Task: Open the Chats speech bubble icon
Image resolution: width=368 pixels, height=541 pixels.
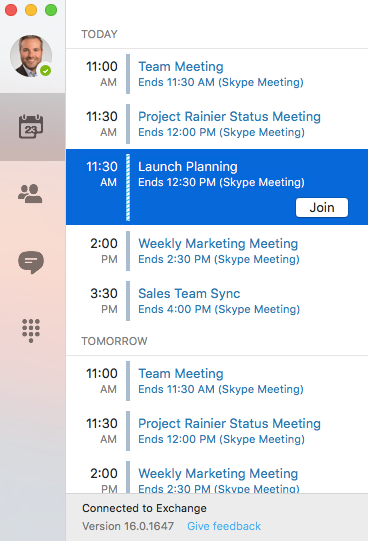Action: click(31, 262)
